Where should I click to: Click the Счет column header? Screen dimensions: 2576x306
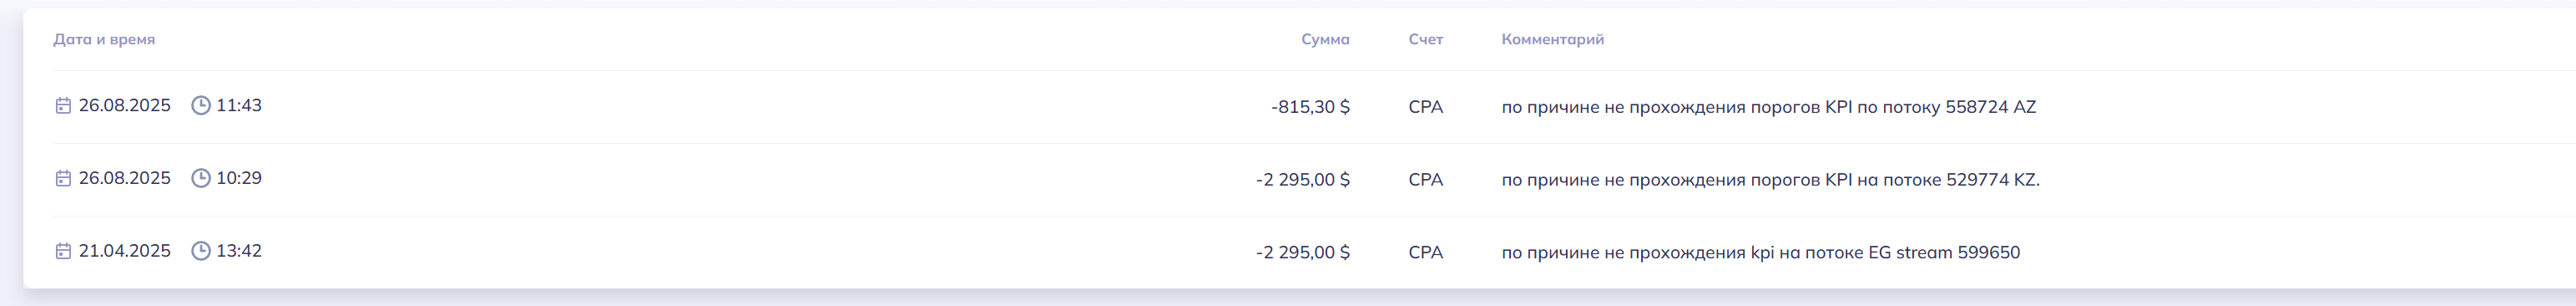click(x=1426, y=40)
